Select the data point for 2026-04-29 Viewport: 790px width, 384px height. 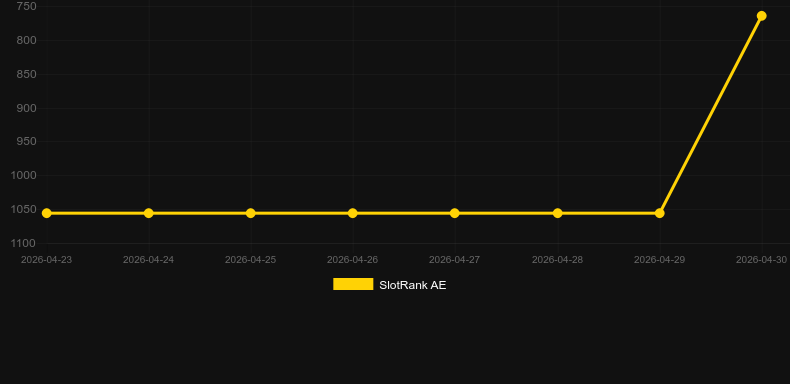[660, 213]
